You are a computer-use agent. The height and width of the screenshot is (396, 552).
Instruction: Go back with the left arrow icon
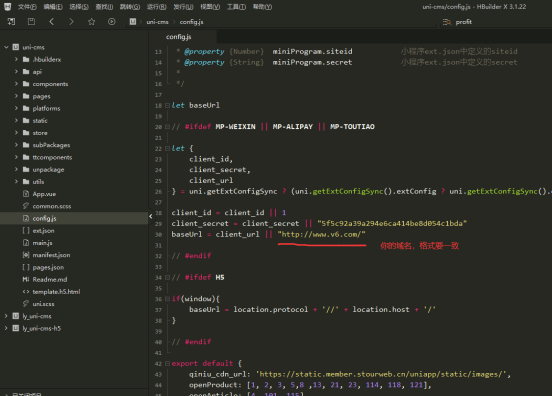pos(51,22)
